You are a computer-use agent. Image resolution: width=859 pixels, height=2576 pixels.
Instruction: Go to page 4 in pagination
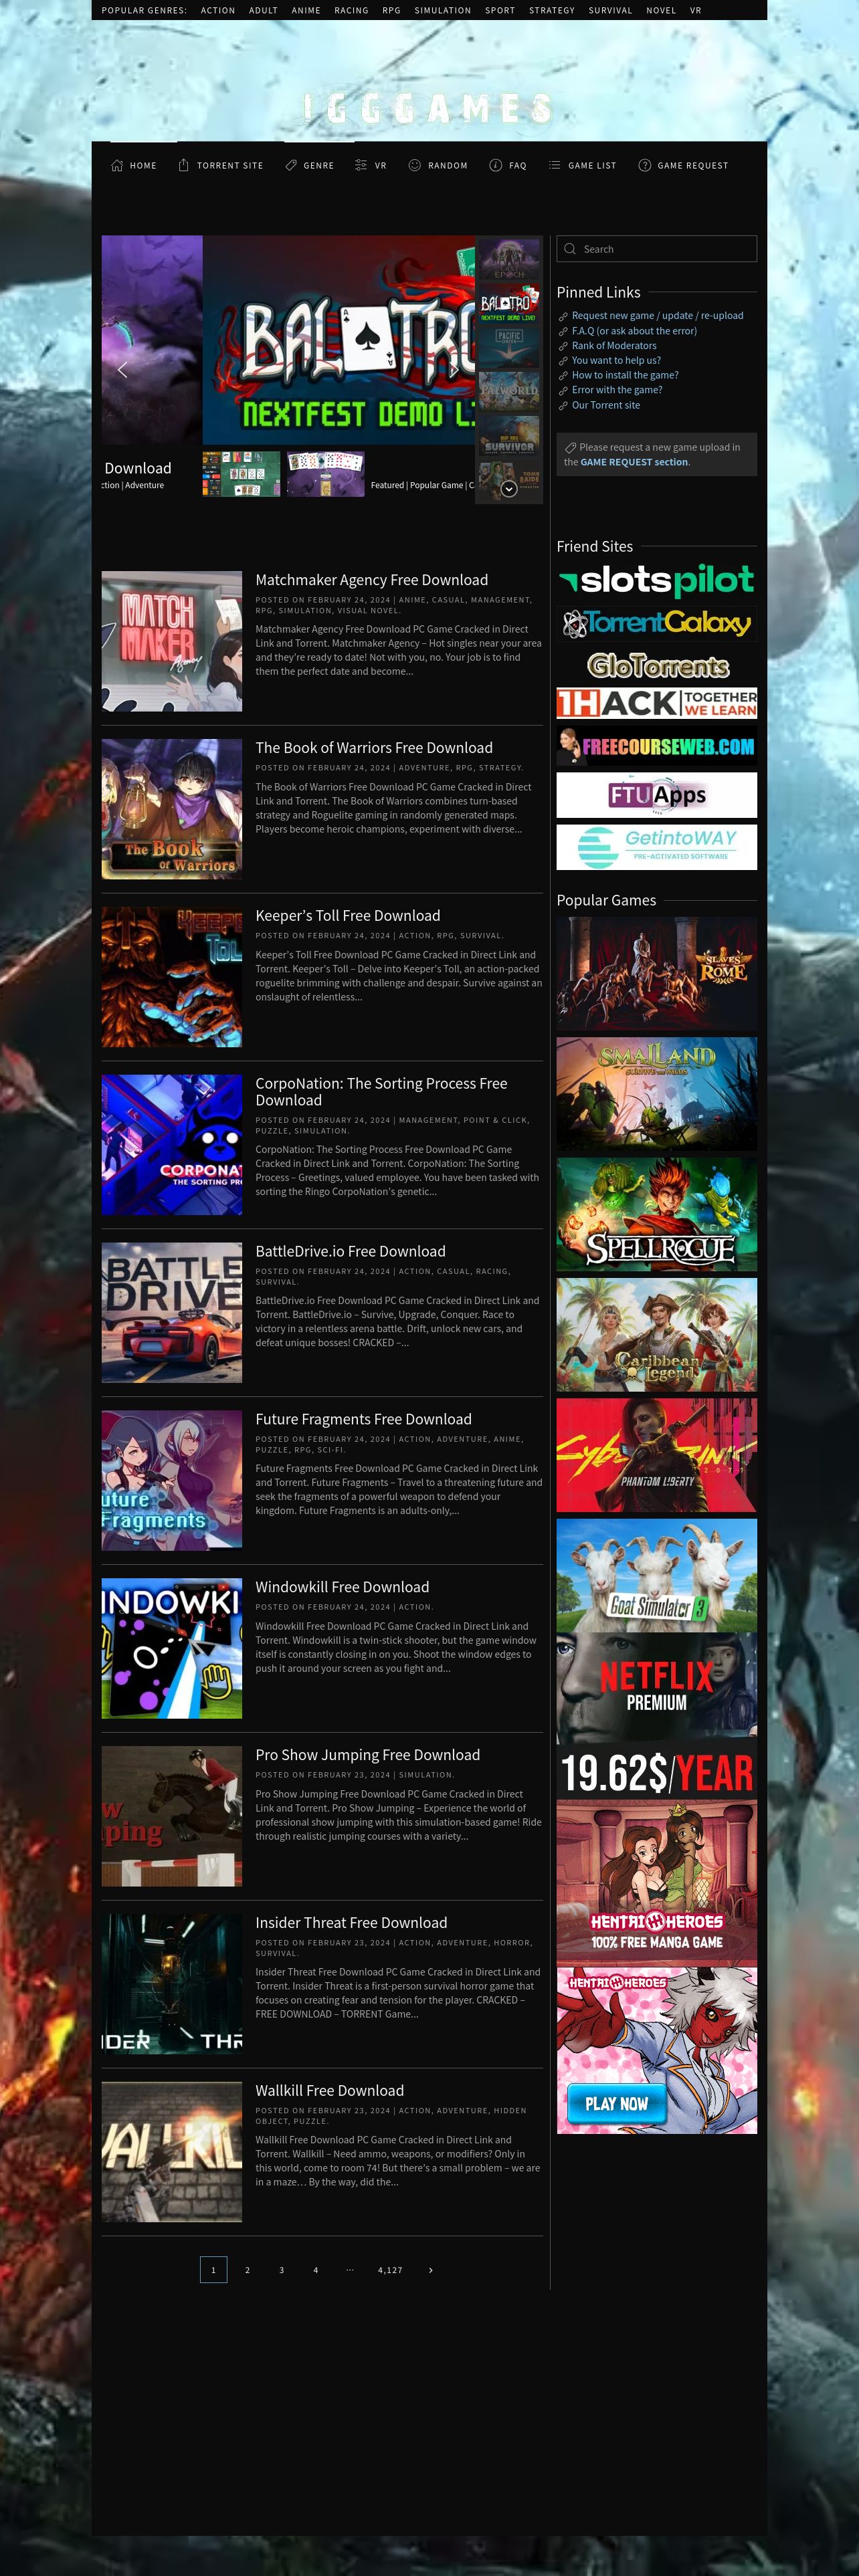click(315, 2270)
